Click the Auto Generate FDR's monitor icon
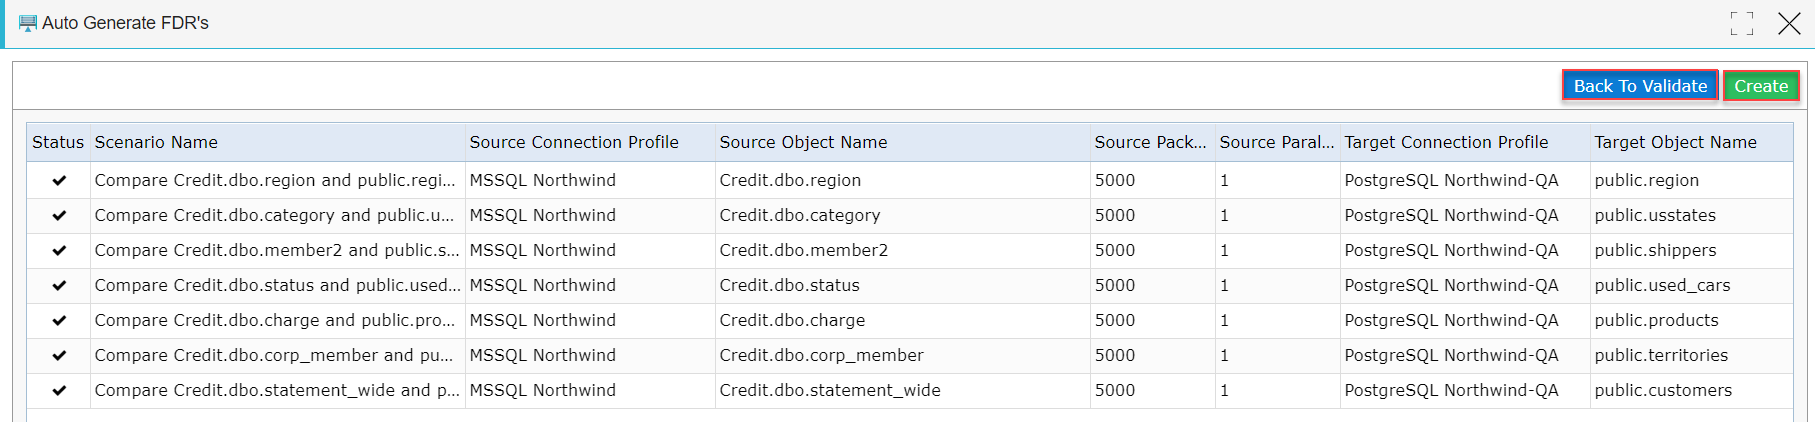 point(28,23)
